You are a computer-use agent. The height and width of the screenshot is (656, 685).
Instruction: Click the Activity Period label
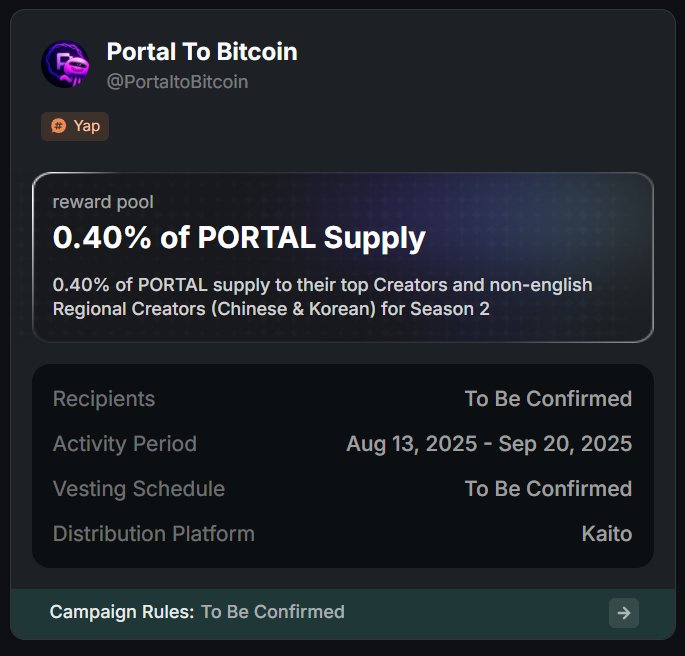[125, 444]
